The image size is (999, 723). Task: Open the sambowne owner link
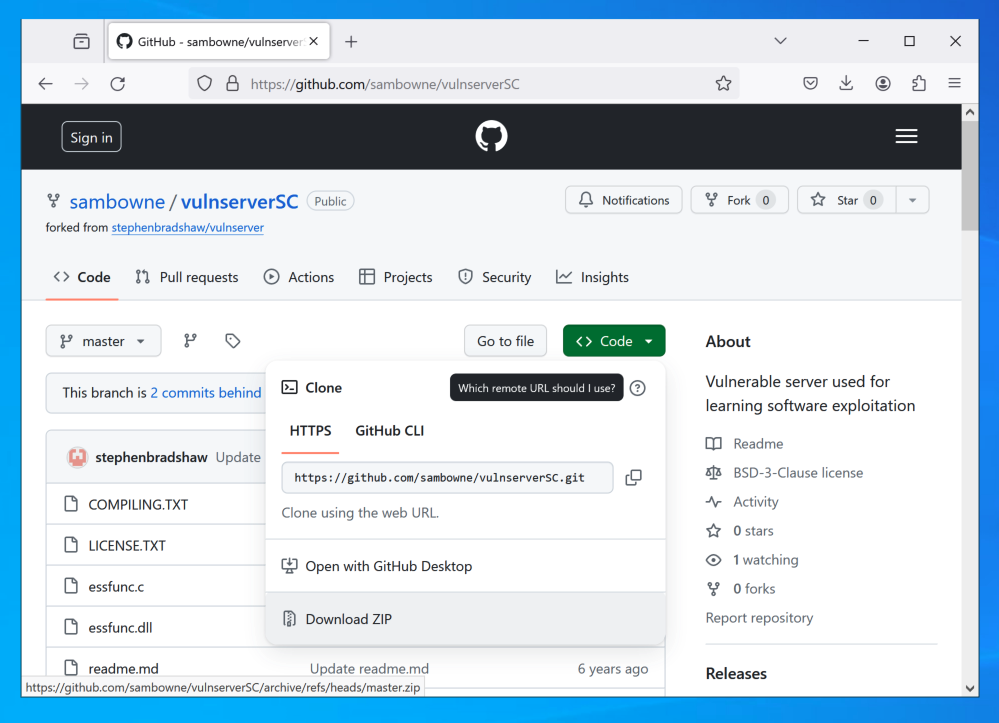coord(117,202)
